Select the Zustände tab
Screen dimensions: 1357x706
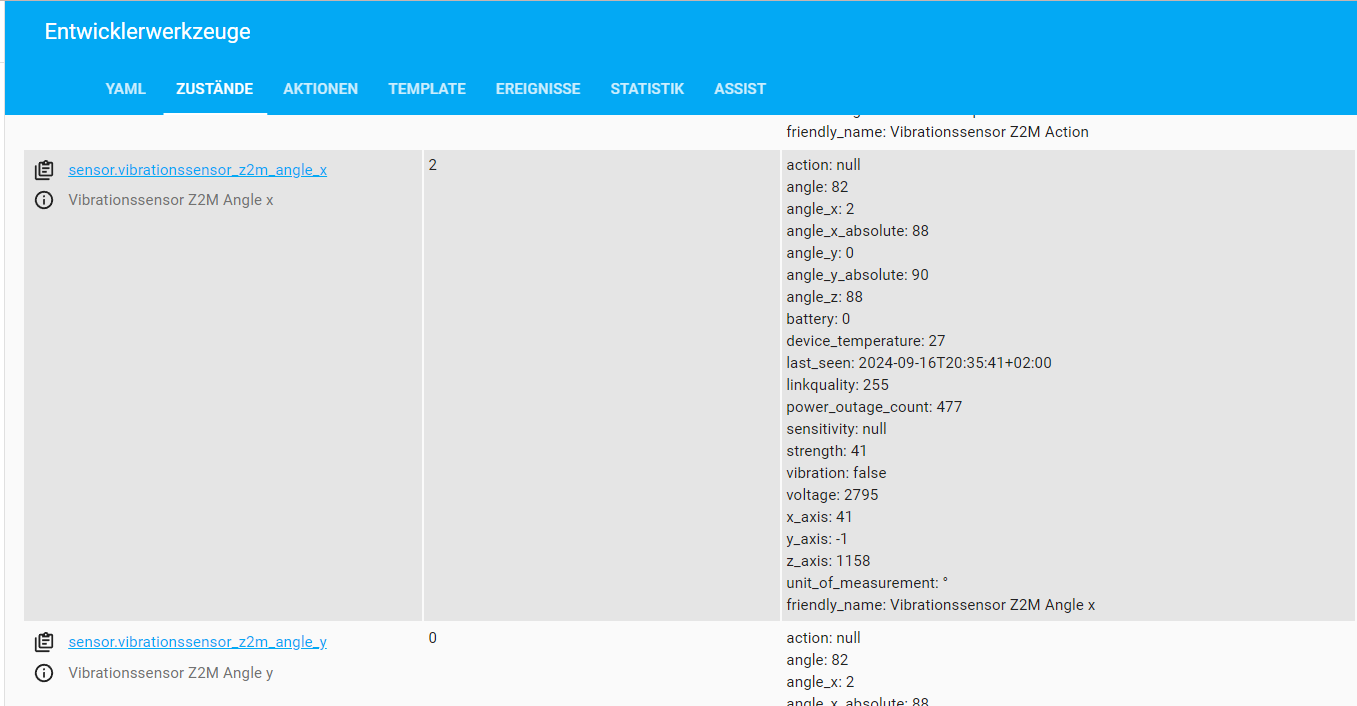(x=214, y=89)
